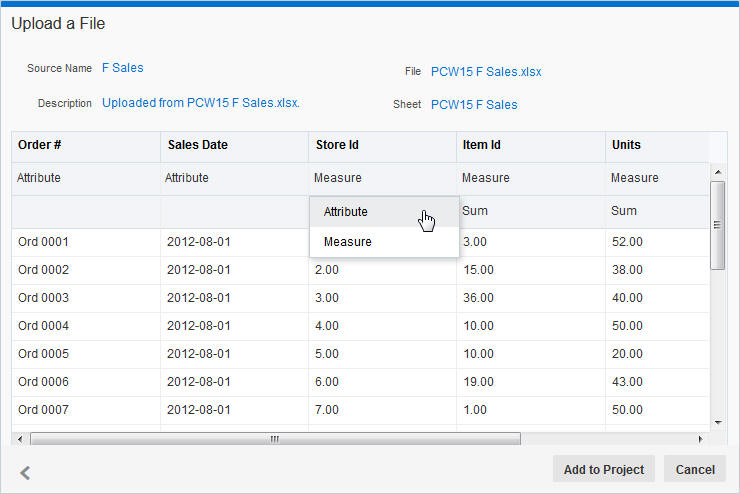Image resolution: width=740 pixels, height=494 pixels.
Task: Open the Item Id Sum aggregation dropdown
Action: pos(530,211)
